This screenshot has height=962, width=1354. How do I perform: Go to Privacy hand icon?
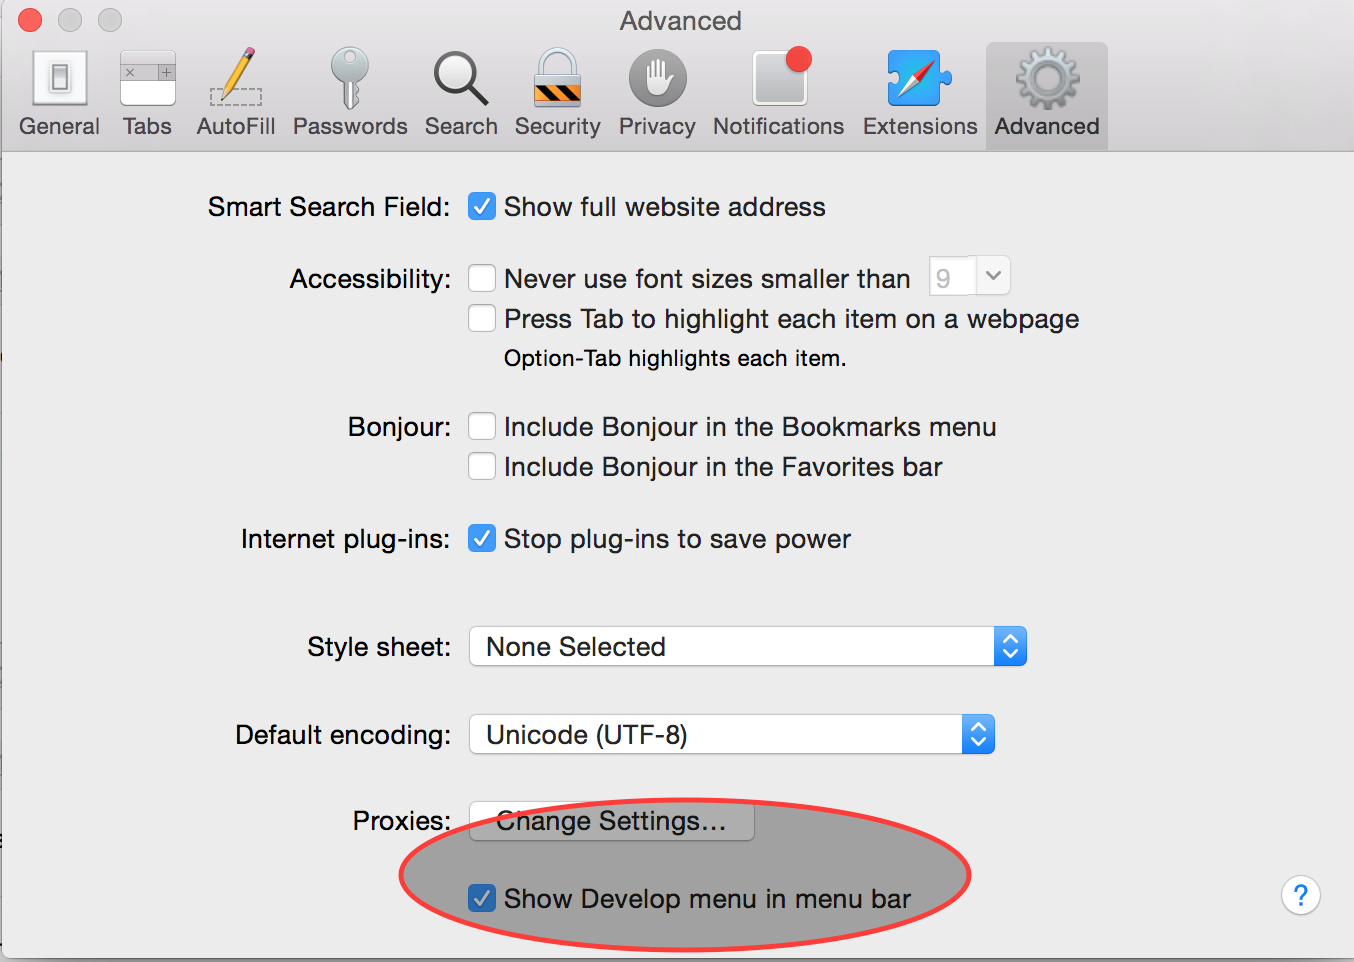(x=657, y=95)
